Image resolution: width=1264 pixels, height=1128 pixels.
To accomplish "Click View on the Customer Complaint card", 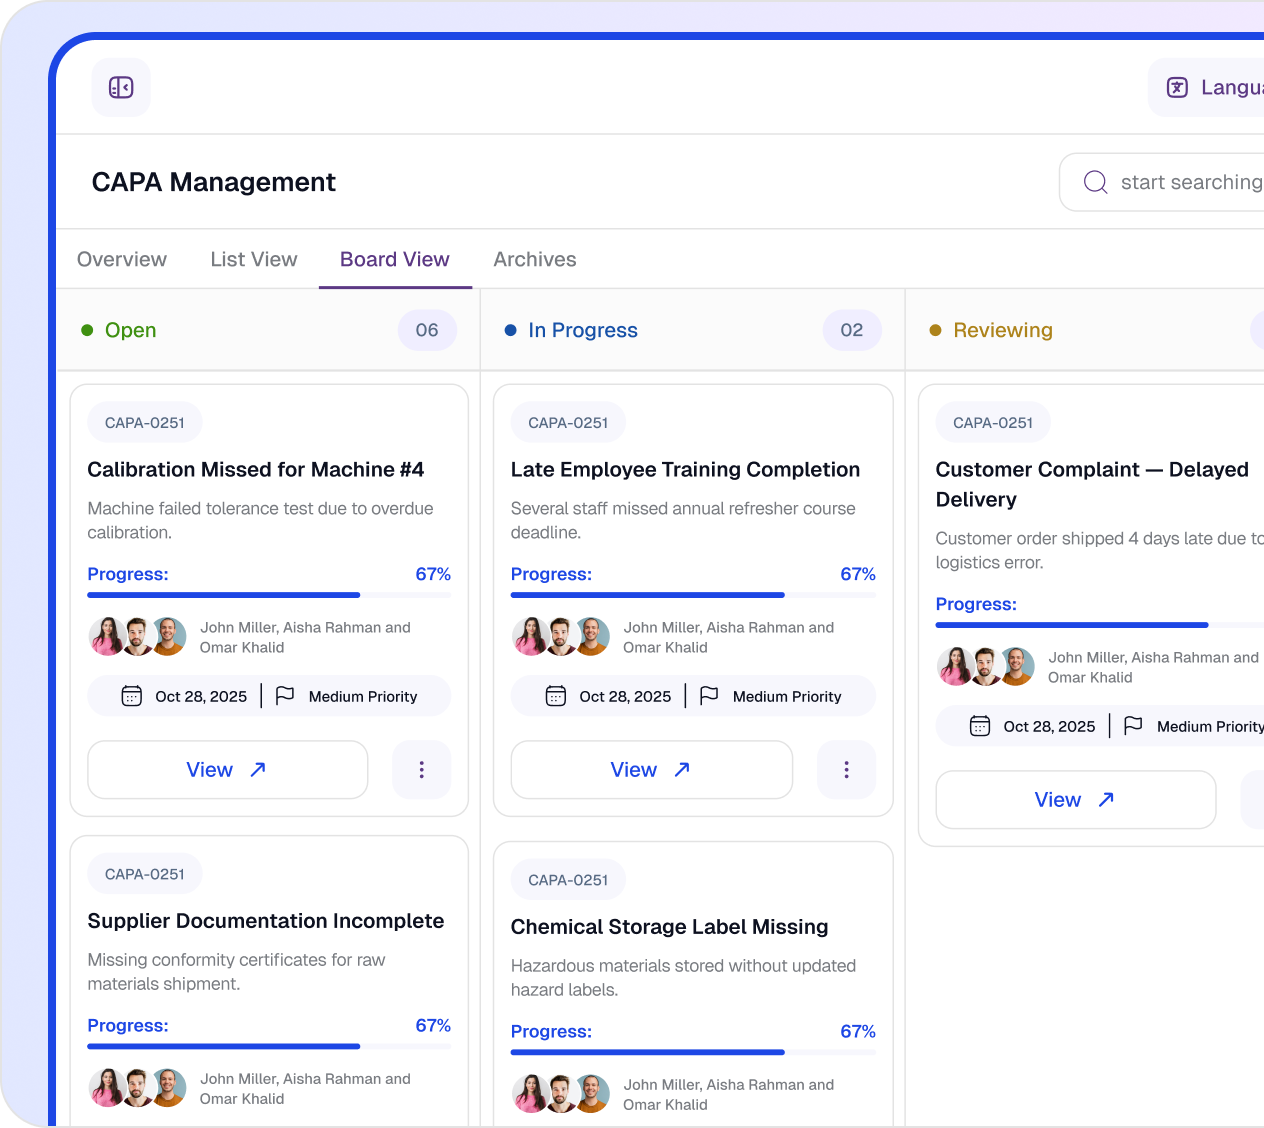I will 1075,799.
